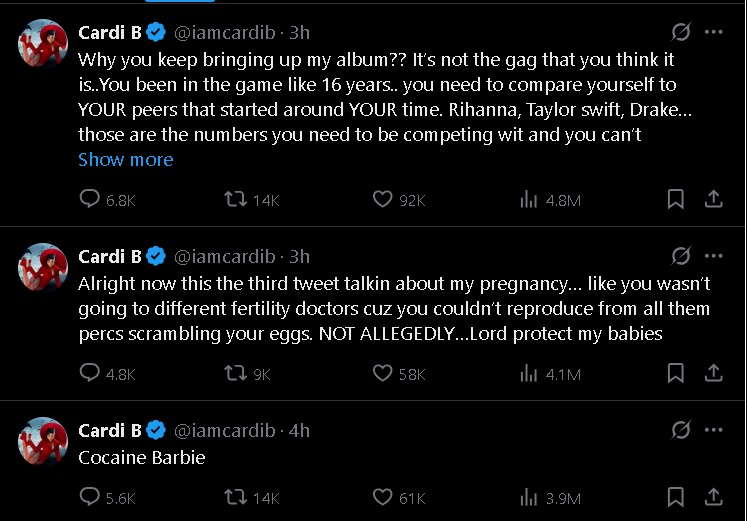Bookmark the Cocaine Barbie tweet

pyautogui.click(x=676, y=497)
